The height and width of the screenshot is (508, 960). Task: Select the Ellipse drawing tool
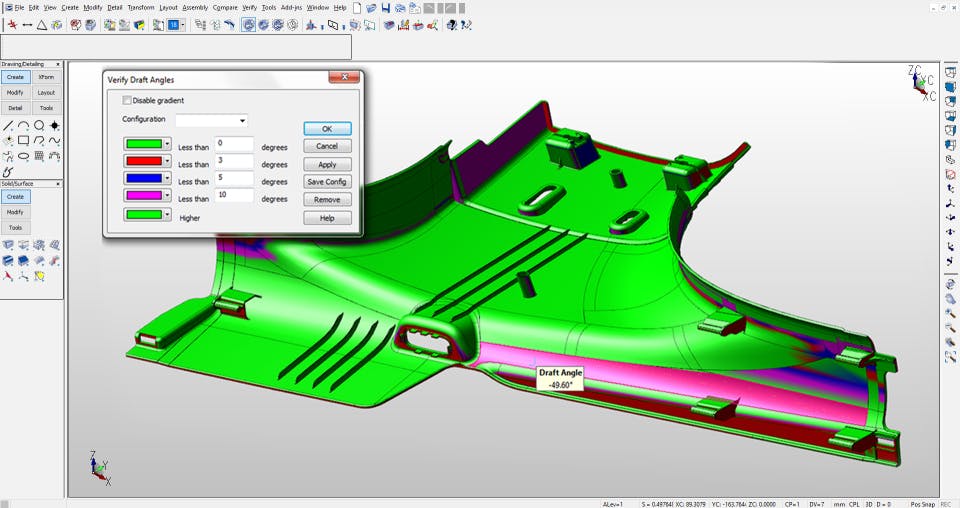click(23, 155)
